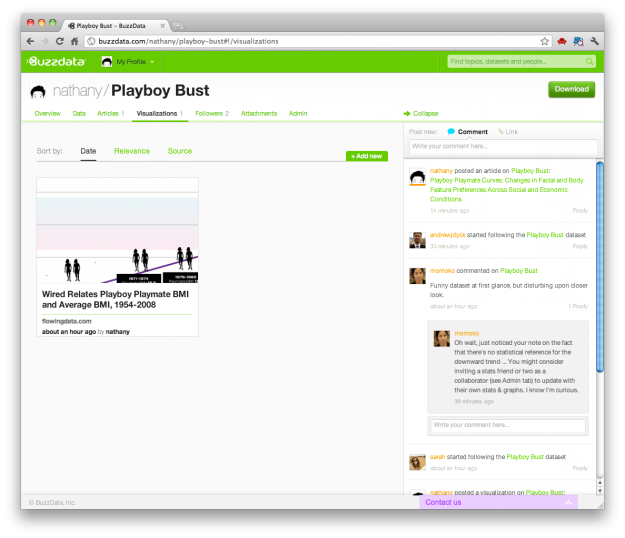Switch to the Overview tab
The height and width of the screenshot is (538, 625).
click(47, 114)
